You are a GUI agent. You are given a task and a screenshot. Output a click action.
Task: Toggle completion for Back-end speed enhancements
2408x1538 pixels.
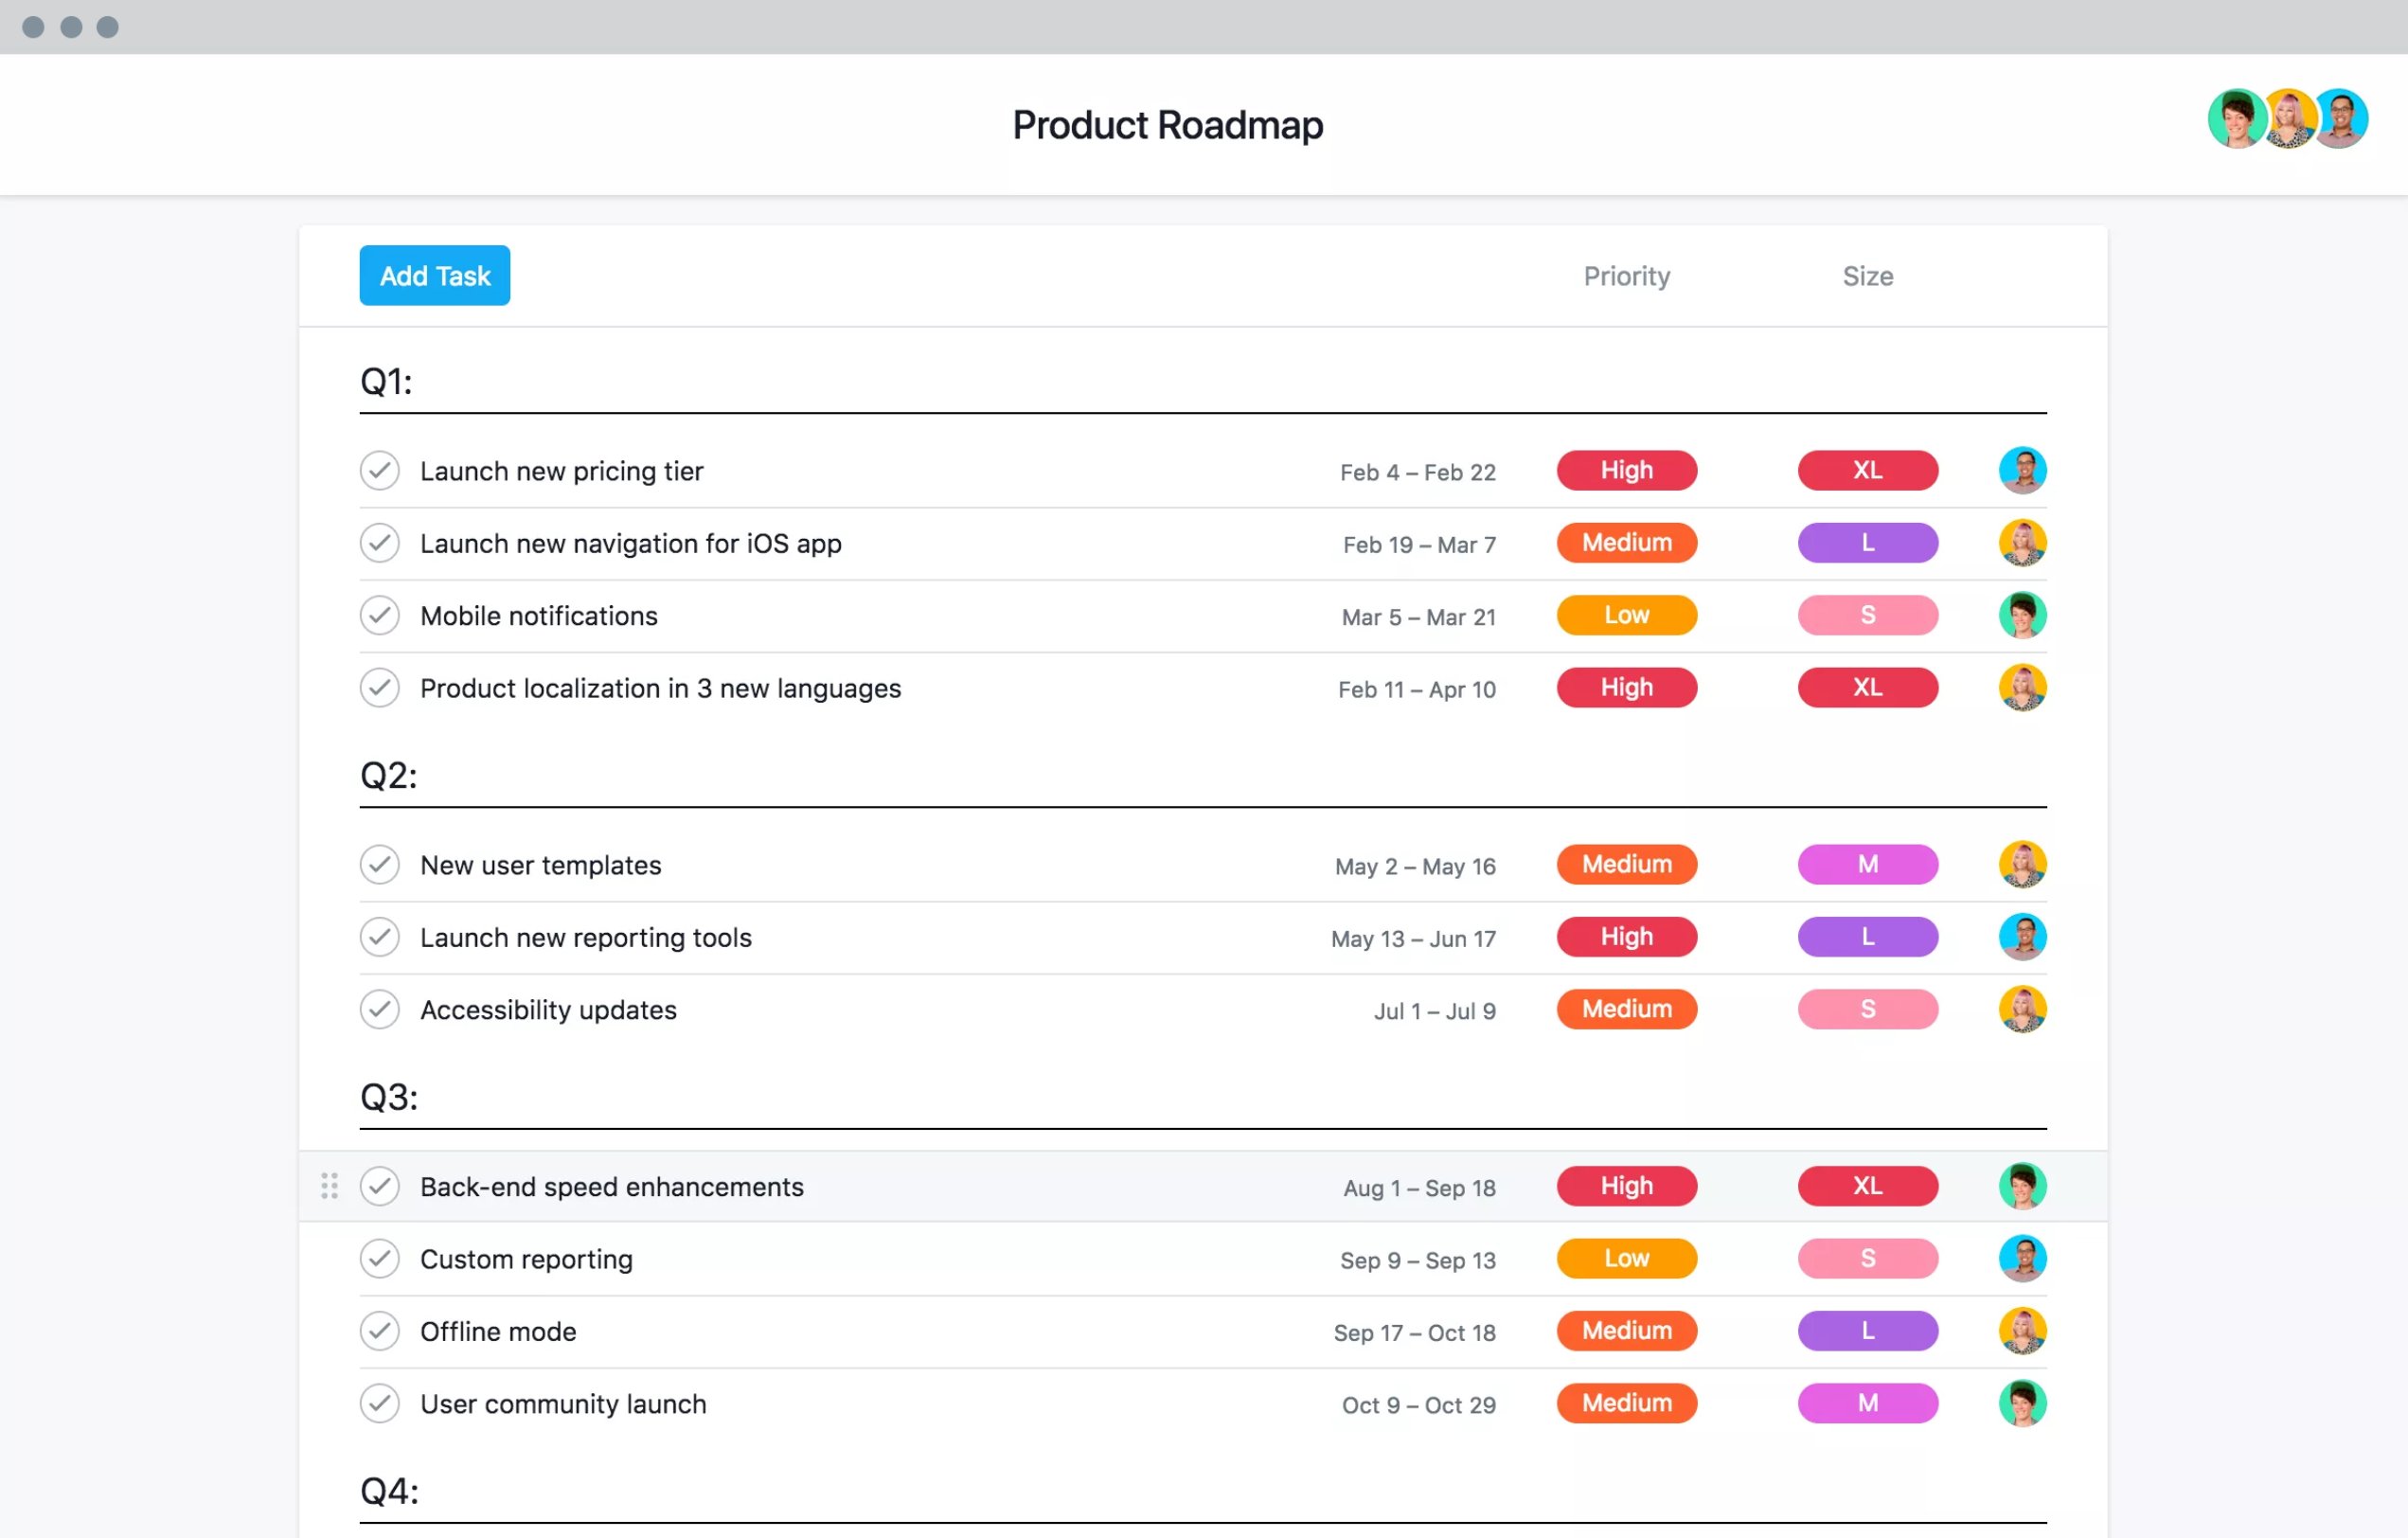379,1185
